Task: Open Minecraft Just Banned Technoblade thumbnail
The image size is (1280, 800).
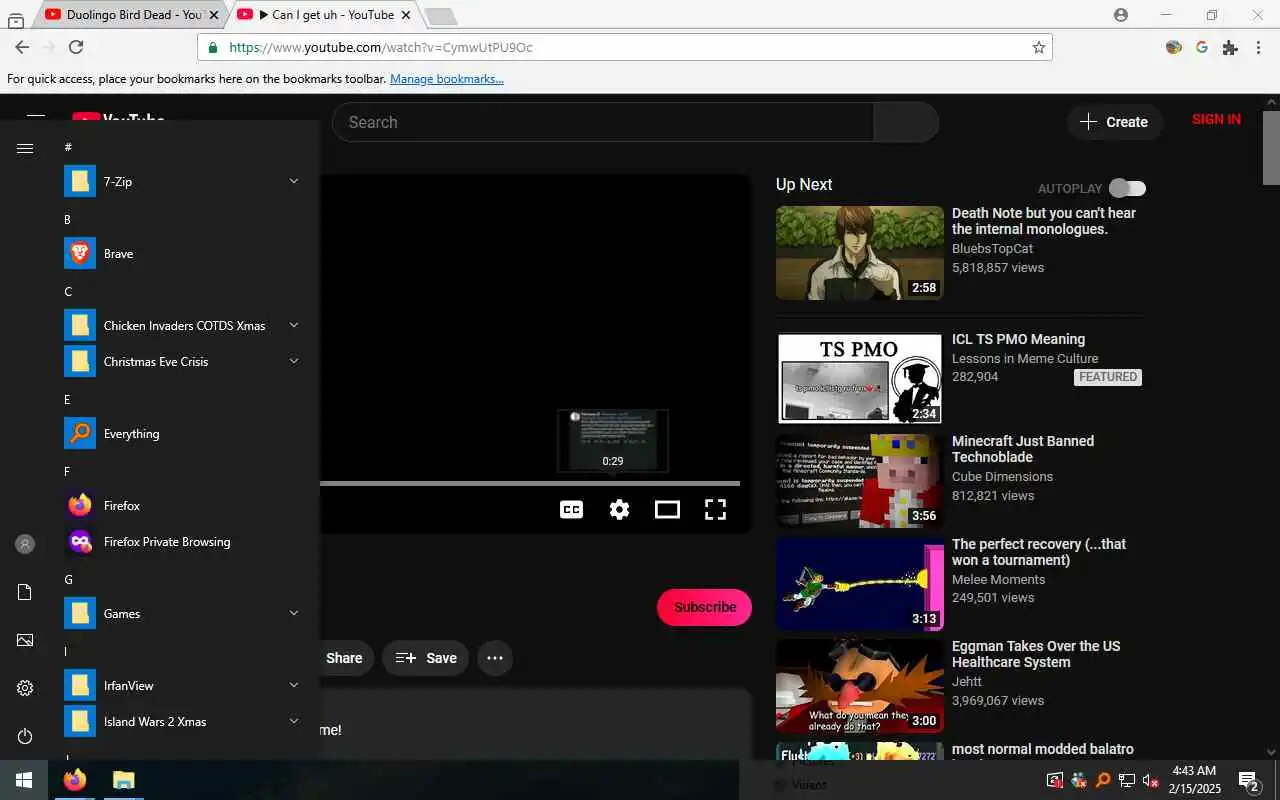Action: point(860,481)
